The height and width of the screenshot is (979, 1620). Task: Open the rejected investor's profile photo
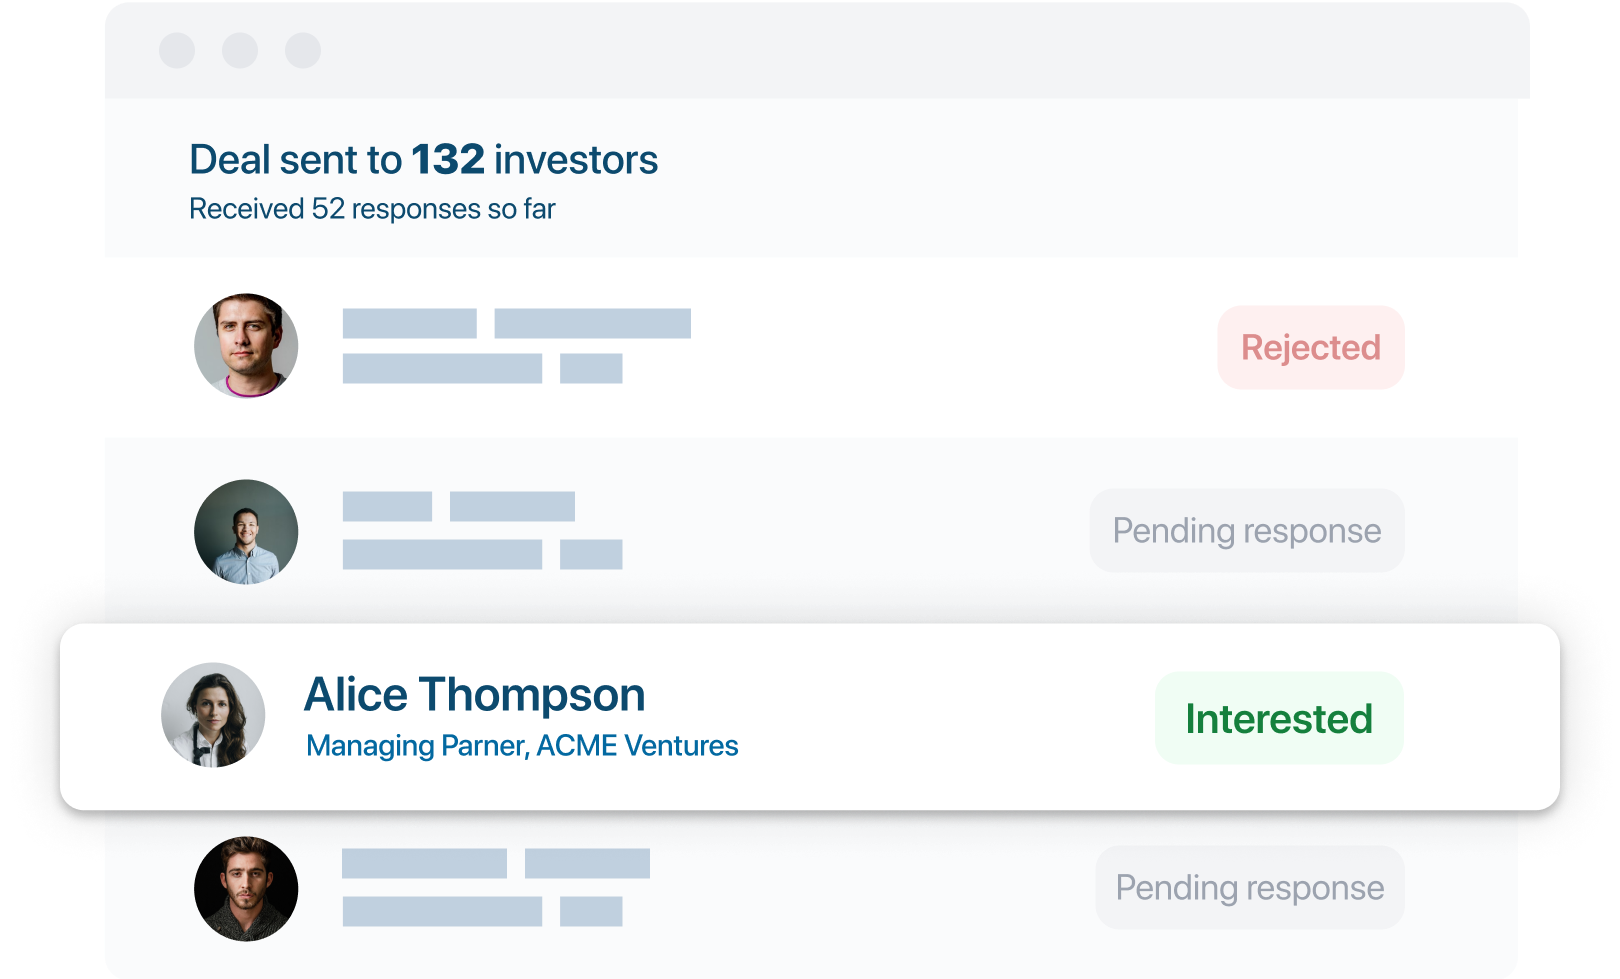246,345
